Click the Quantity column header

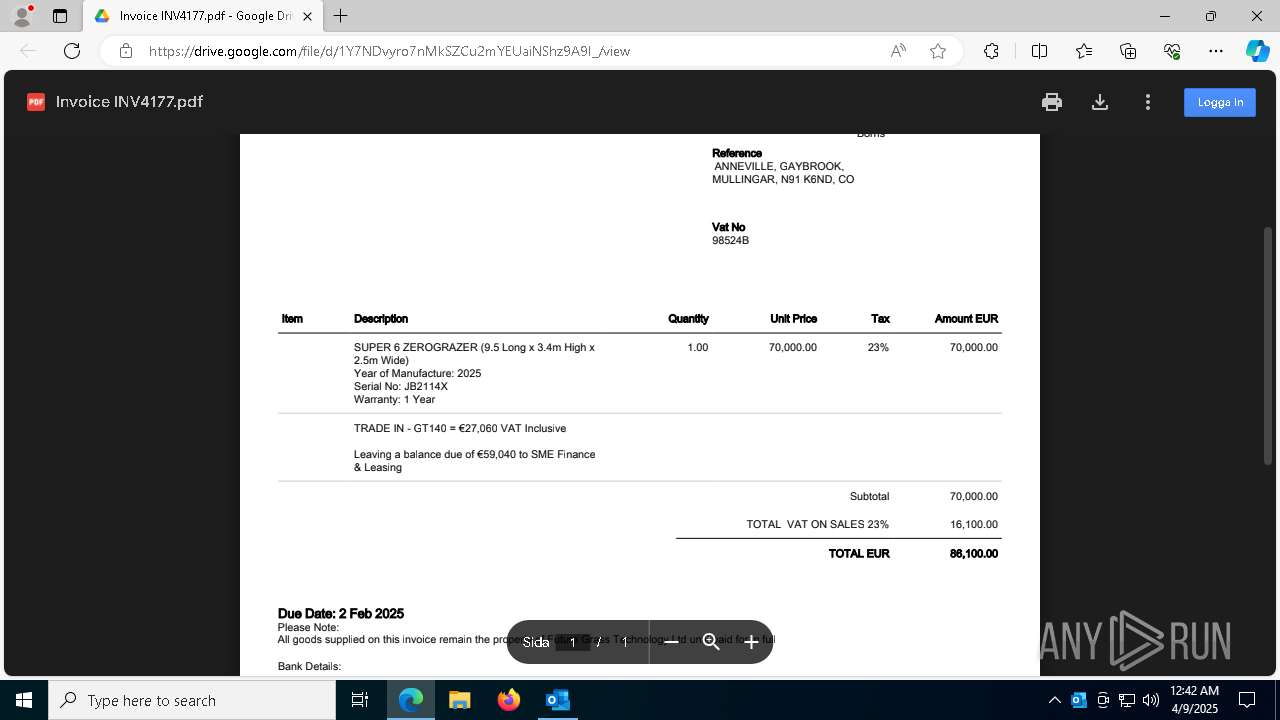click(x=688, y=319)
